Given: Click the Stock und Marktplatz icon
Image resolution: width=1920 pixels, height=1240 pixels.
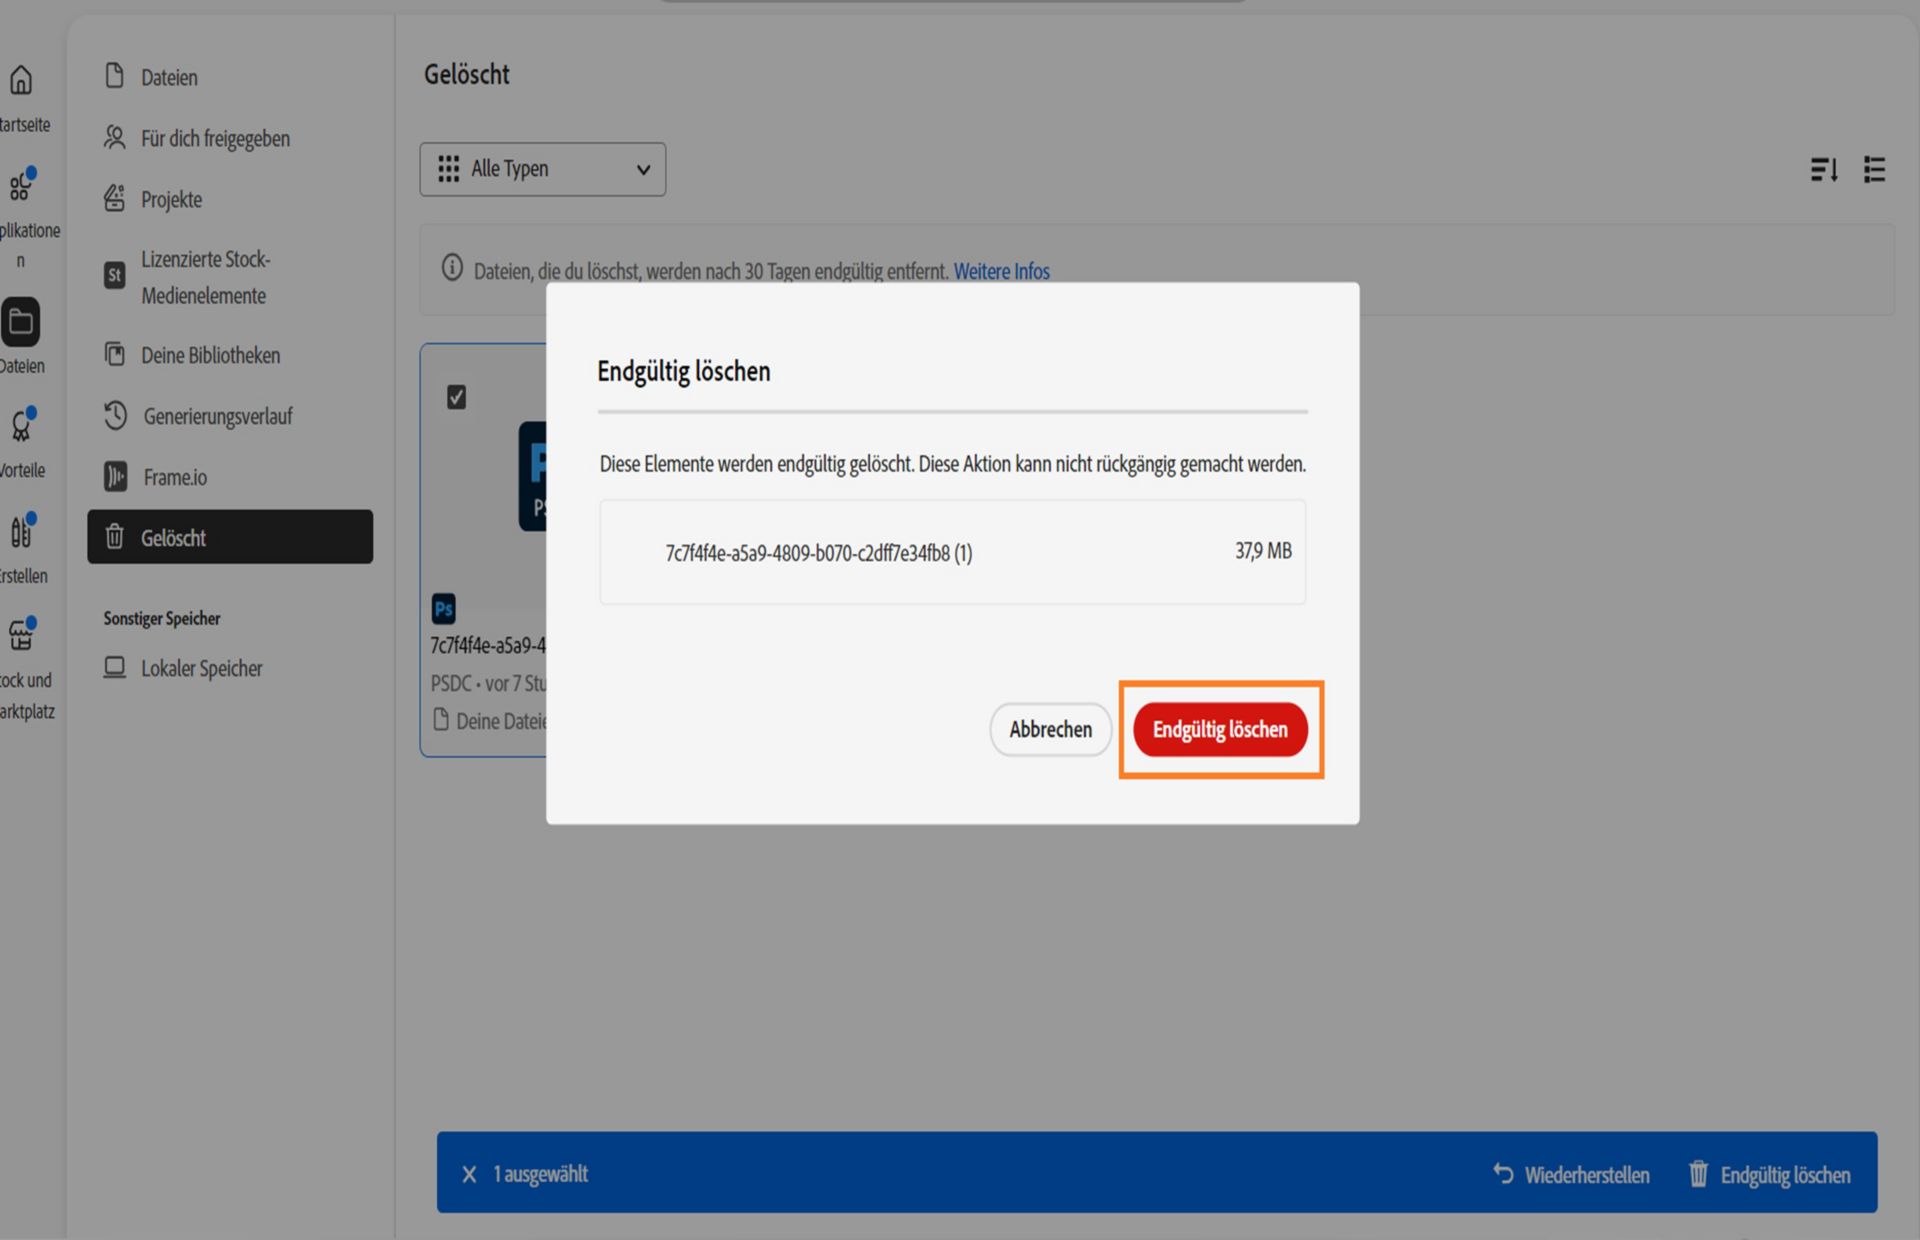Looking at the screenshot, I should pyautogui.click(x=21, y=635).
